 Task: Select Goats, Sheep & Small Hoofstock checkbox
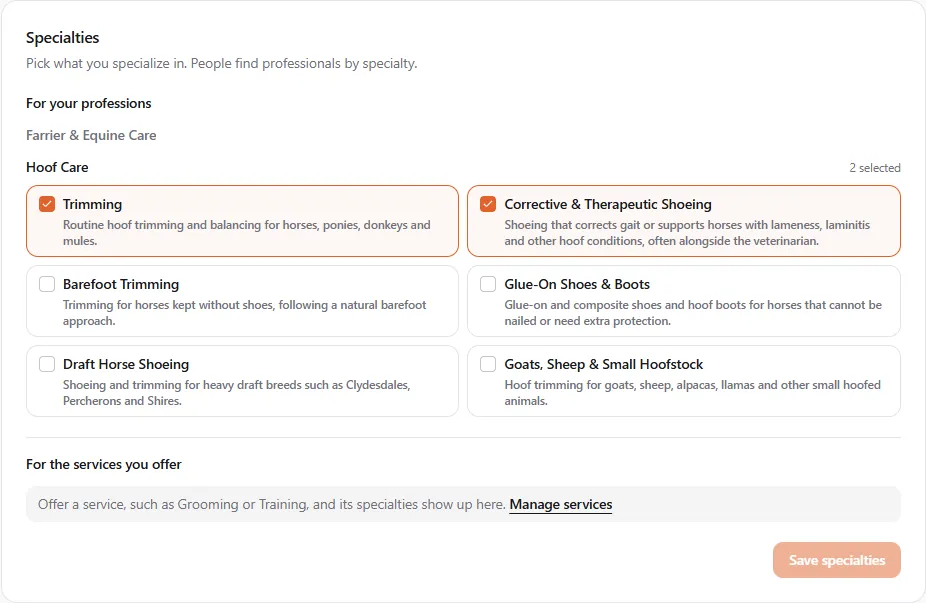tap(488, 364)
